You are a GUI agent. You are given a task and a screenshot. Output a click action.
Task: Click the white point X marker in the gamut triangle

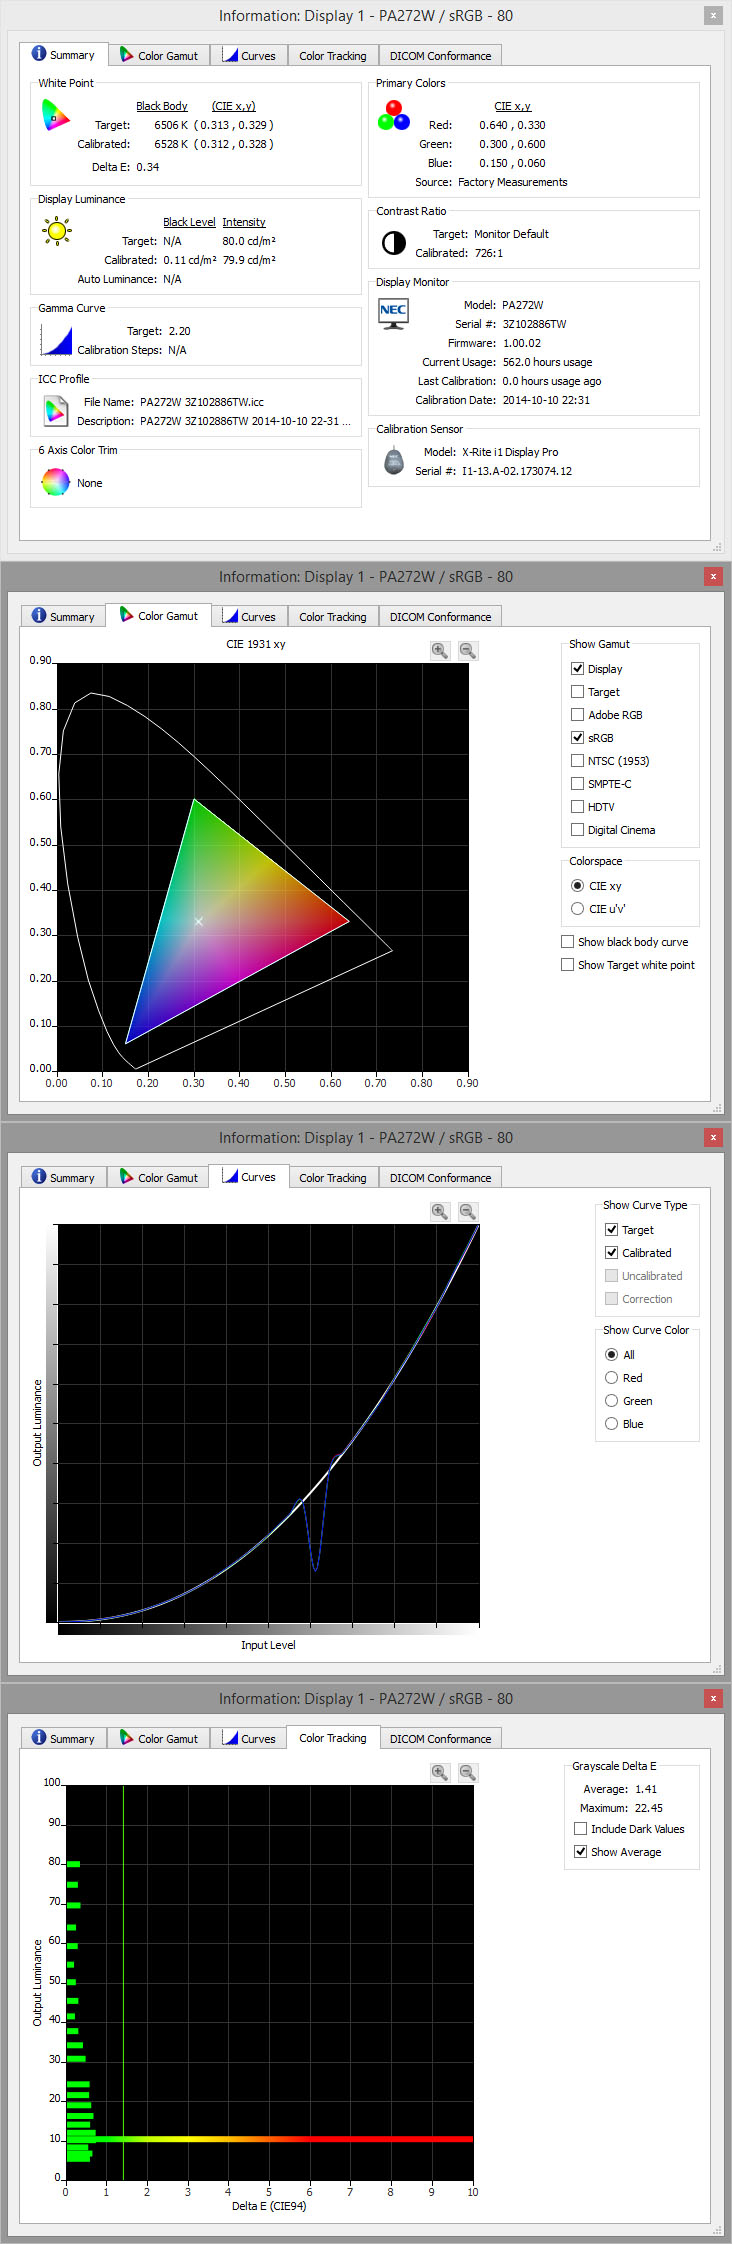click(198, 921)
